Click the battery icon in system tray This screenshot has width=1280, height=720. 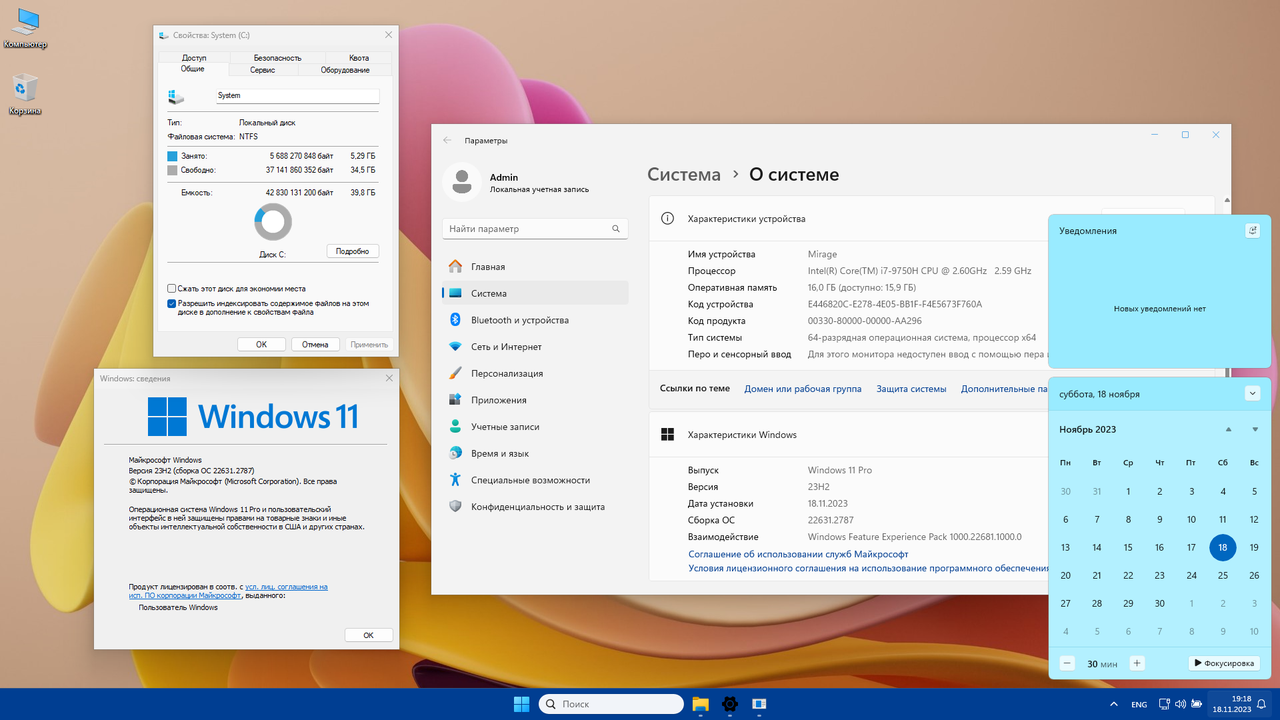tap(1197, 704)
